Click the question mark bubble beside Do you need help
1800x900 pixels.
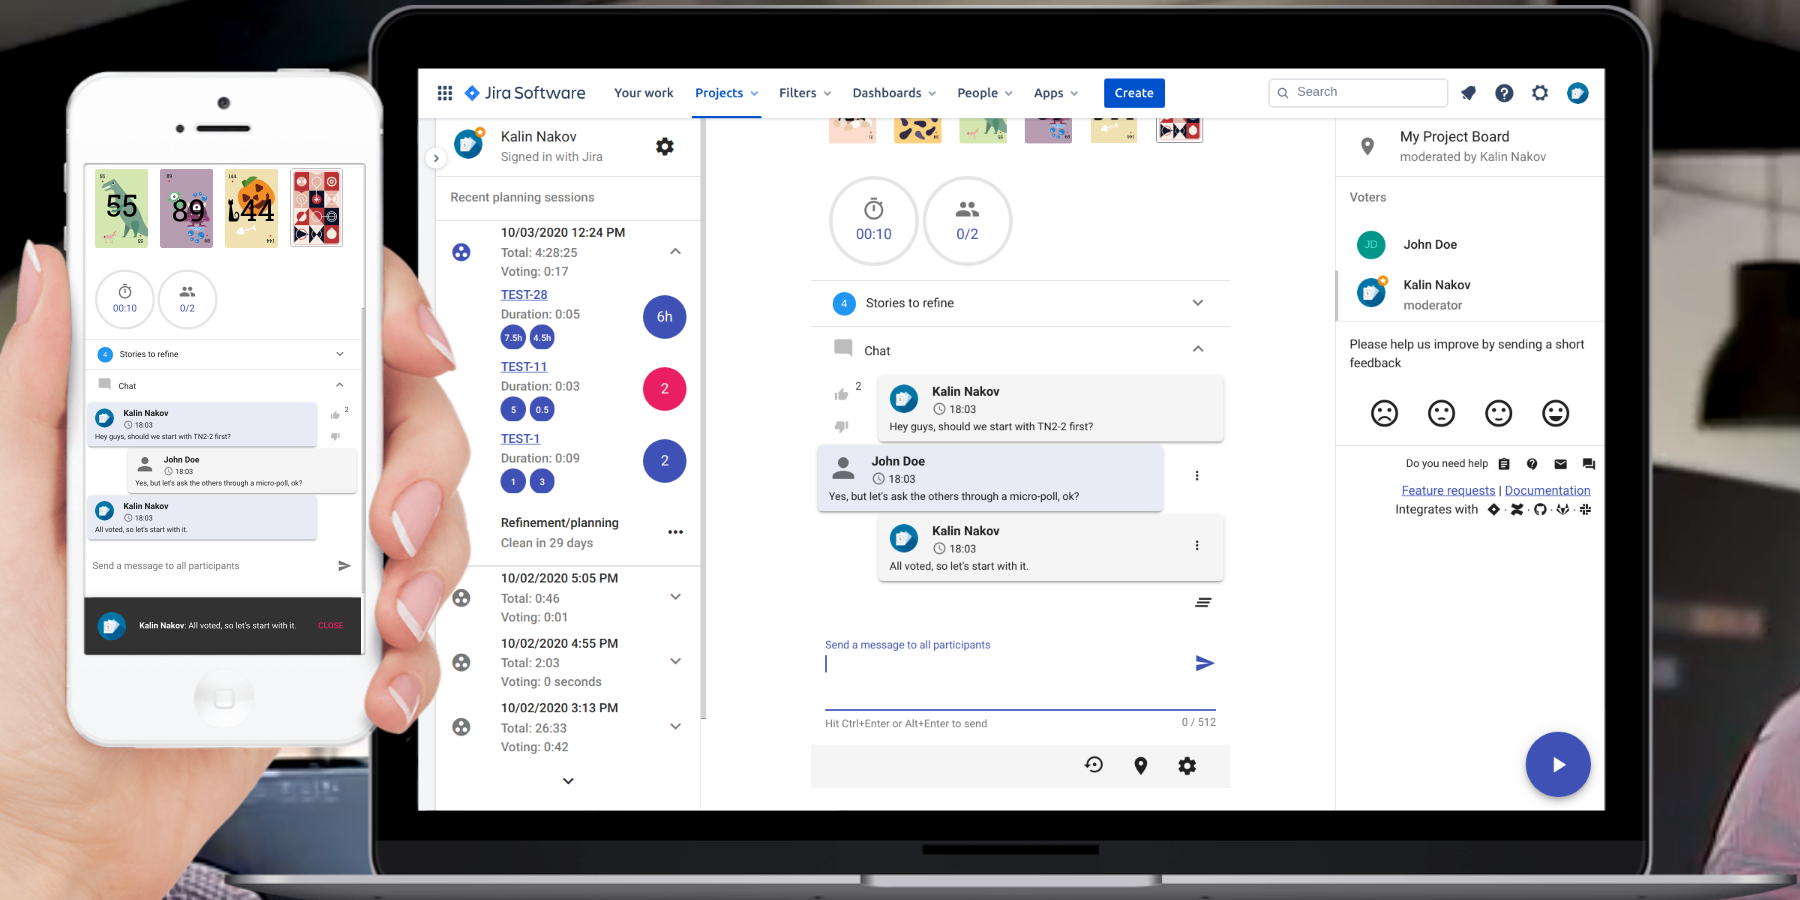pyautogui.click(x=1532, y=464)
